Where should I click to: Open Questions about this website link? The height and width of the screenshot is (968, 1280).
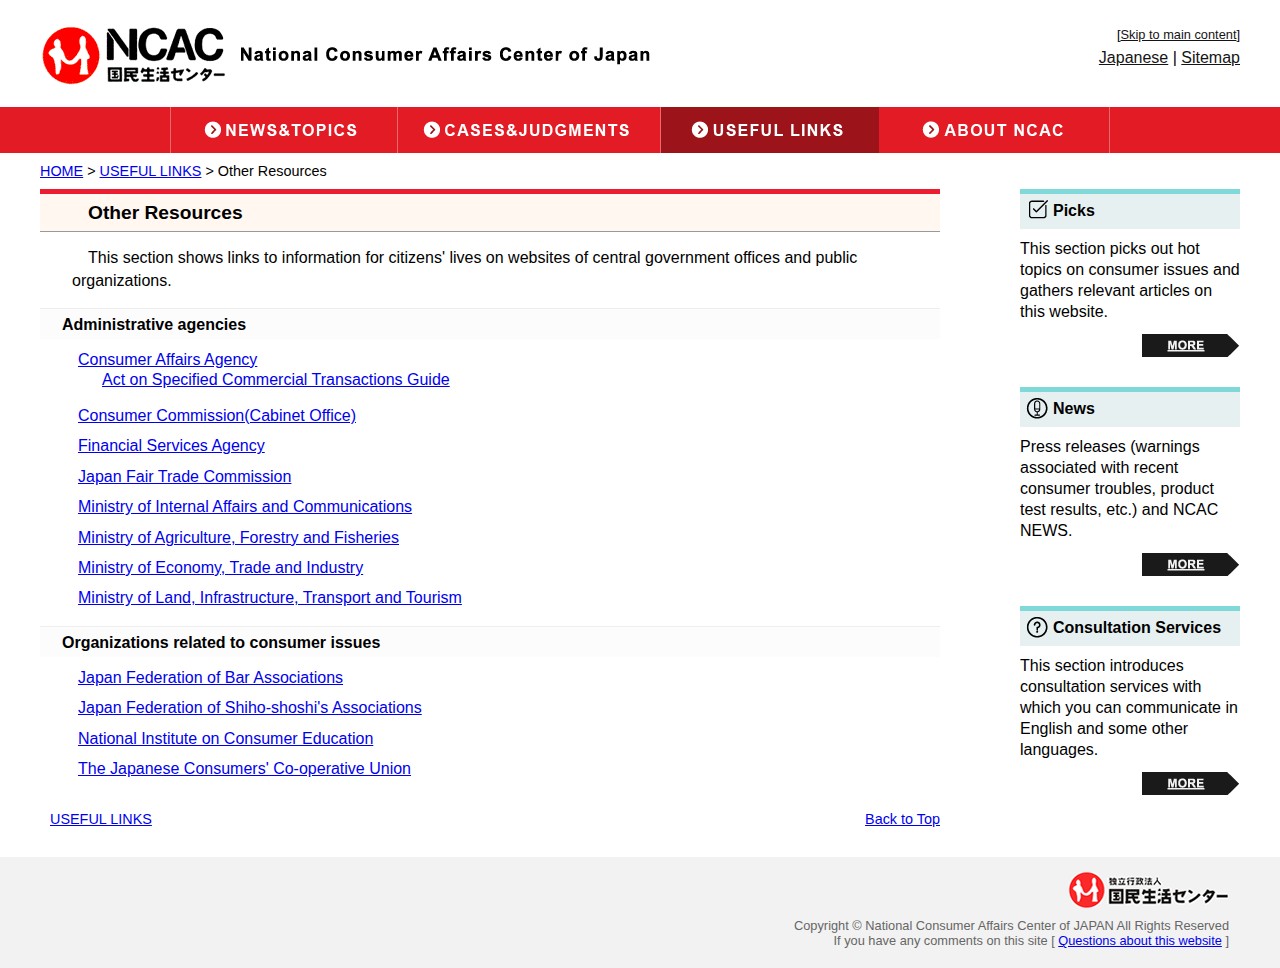[x=1140, y=940]
